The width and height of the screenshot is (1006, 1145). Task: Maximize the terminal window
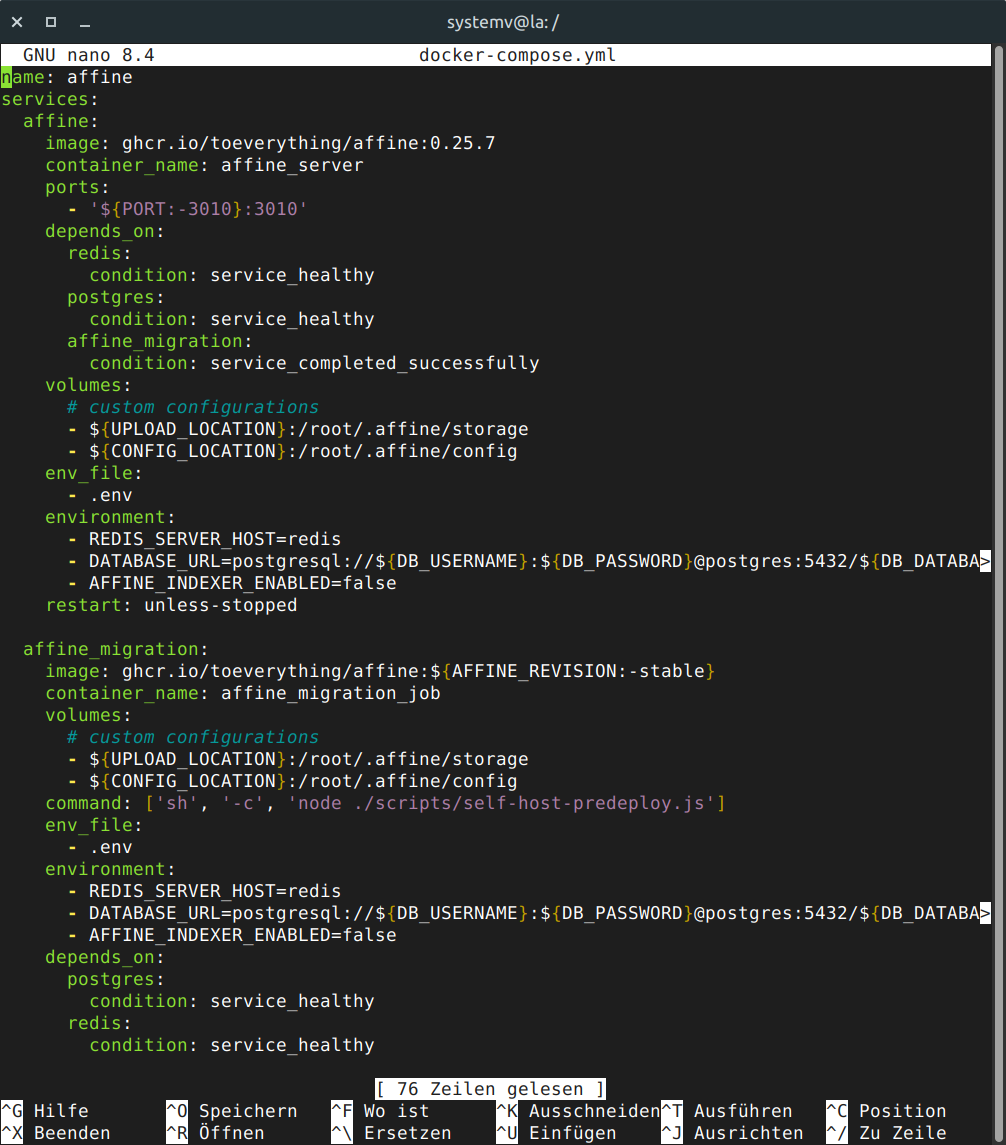(51, 22)
